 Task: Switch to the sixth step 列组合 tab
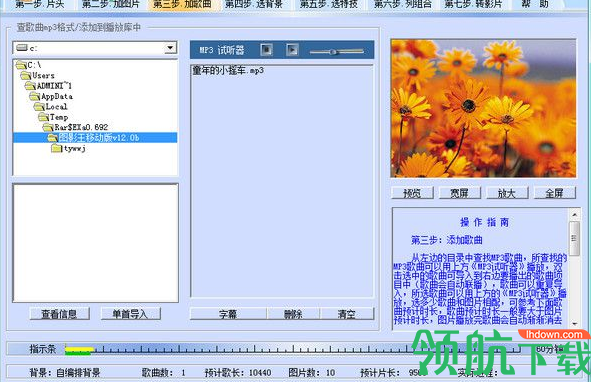coord(402,5)
